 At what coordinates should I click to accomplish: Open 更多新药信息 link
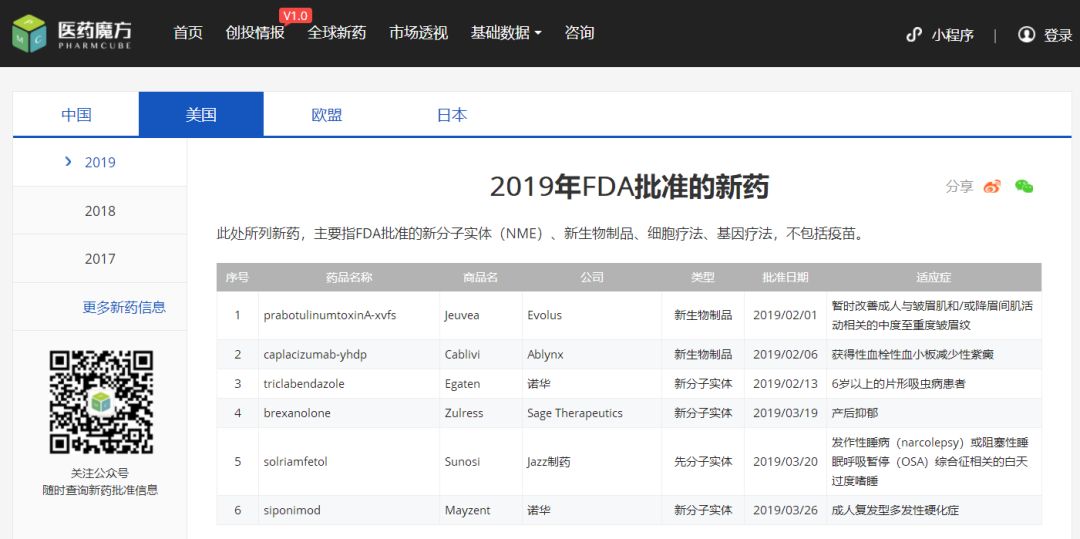[124, 307]
